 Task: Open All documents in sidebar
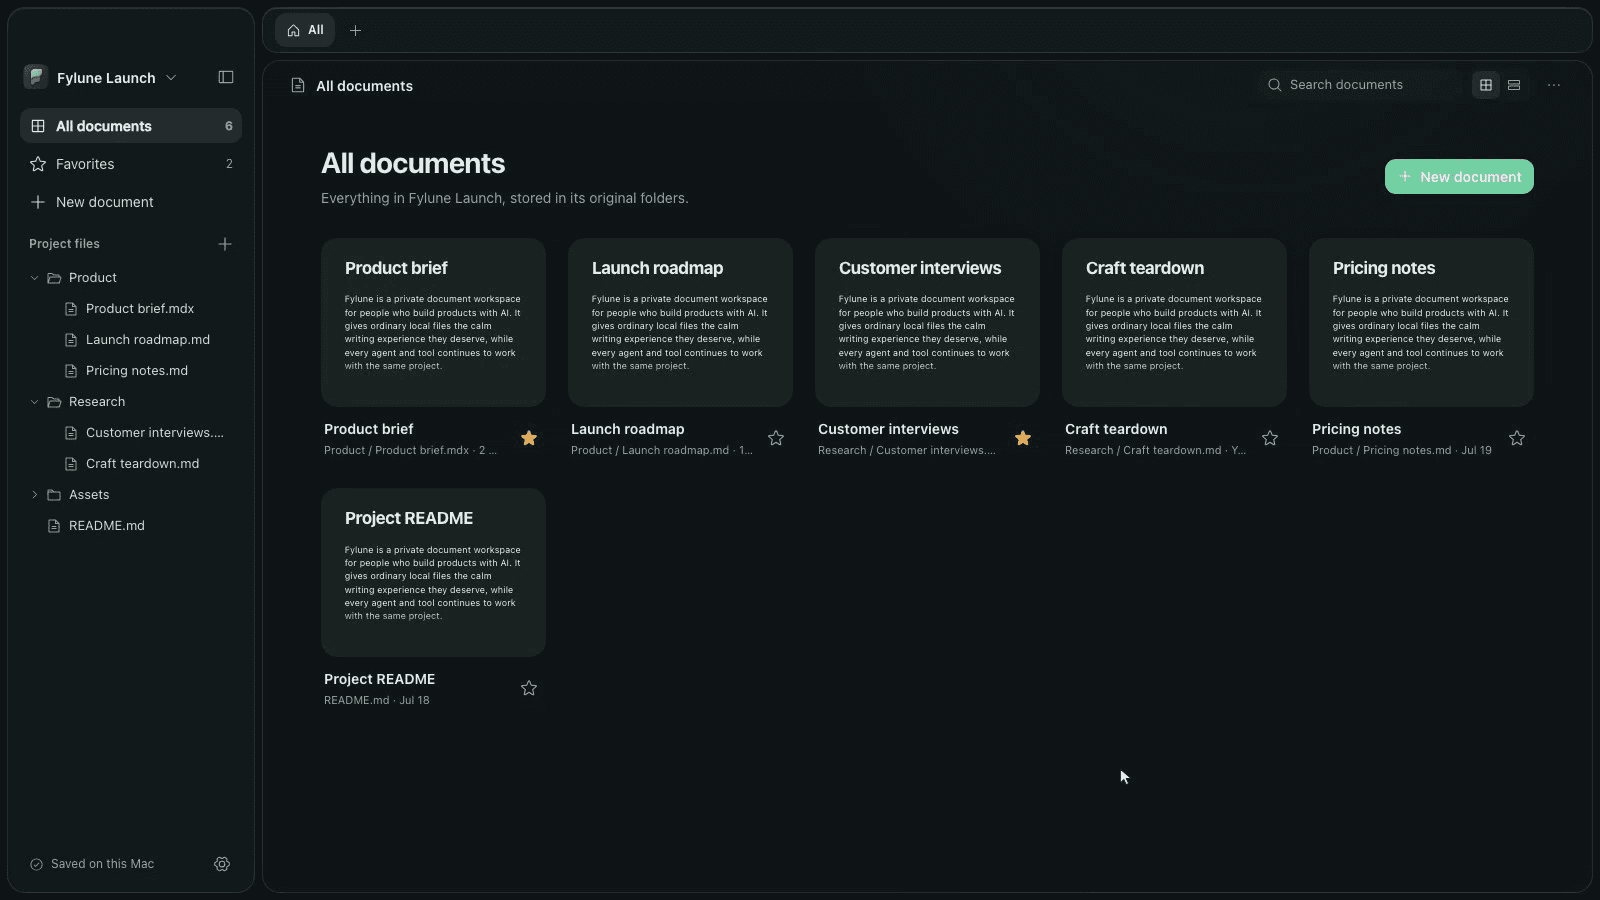(131, 126)
